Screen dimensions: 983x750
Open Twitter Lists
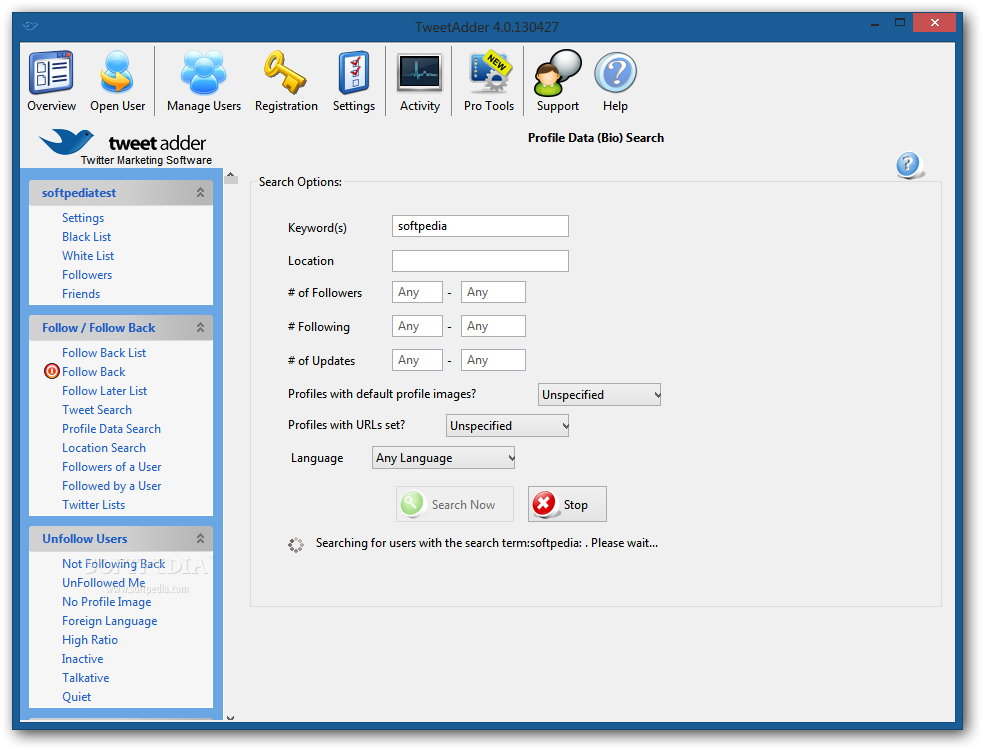[93, 504]
